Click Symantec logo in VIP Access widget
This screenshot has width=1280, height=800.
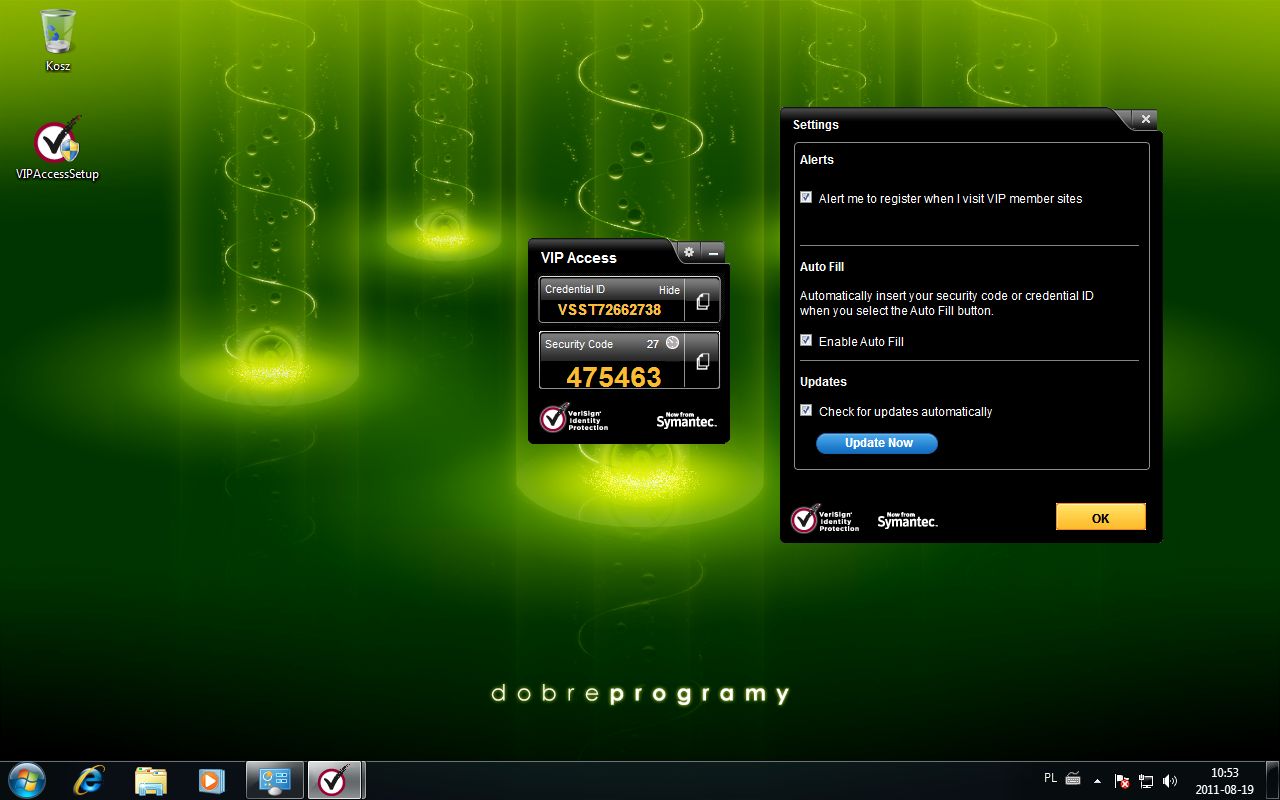pos(686,420)
